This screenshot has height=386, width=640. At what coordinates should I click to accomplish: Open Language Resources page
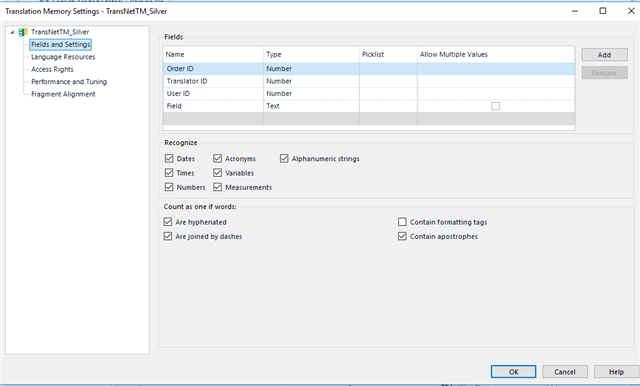[63, 57]
